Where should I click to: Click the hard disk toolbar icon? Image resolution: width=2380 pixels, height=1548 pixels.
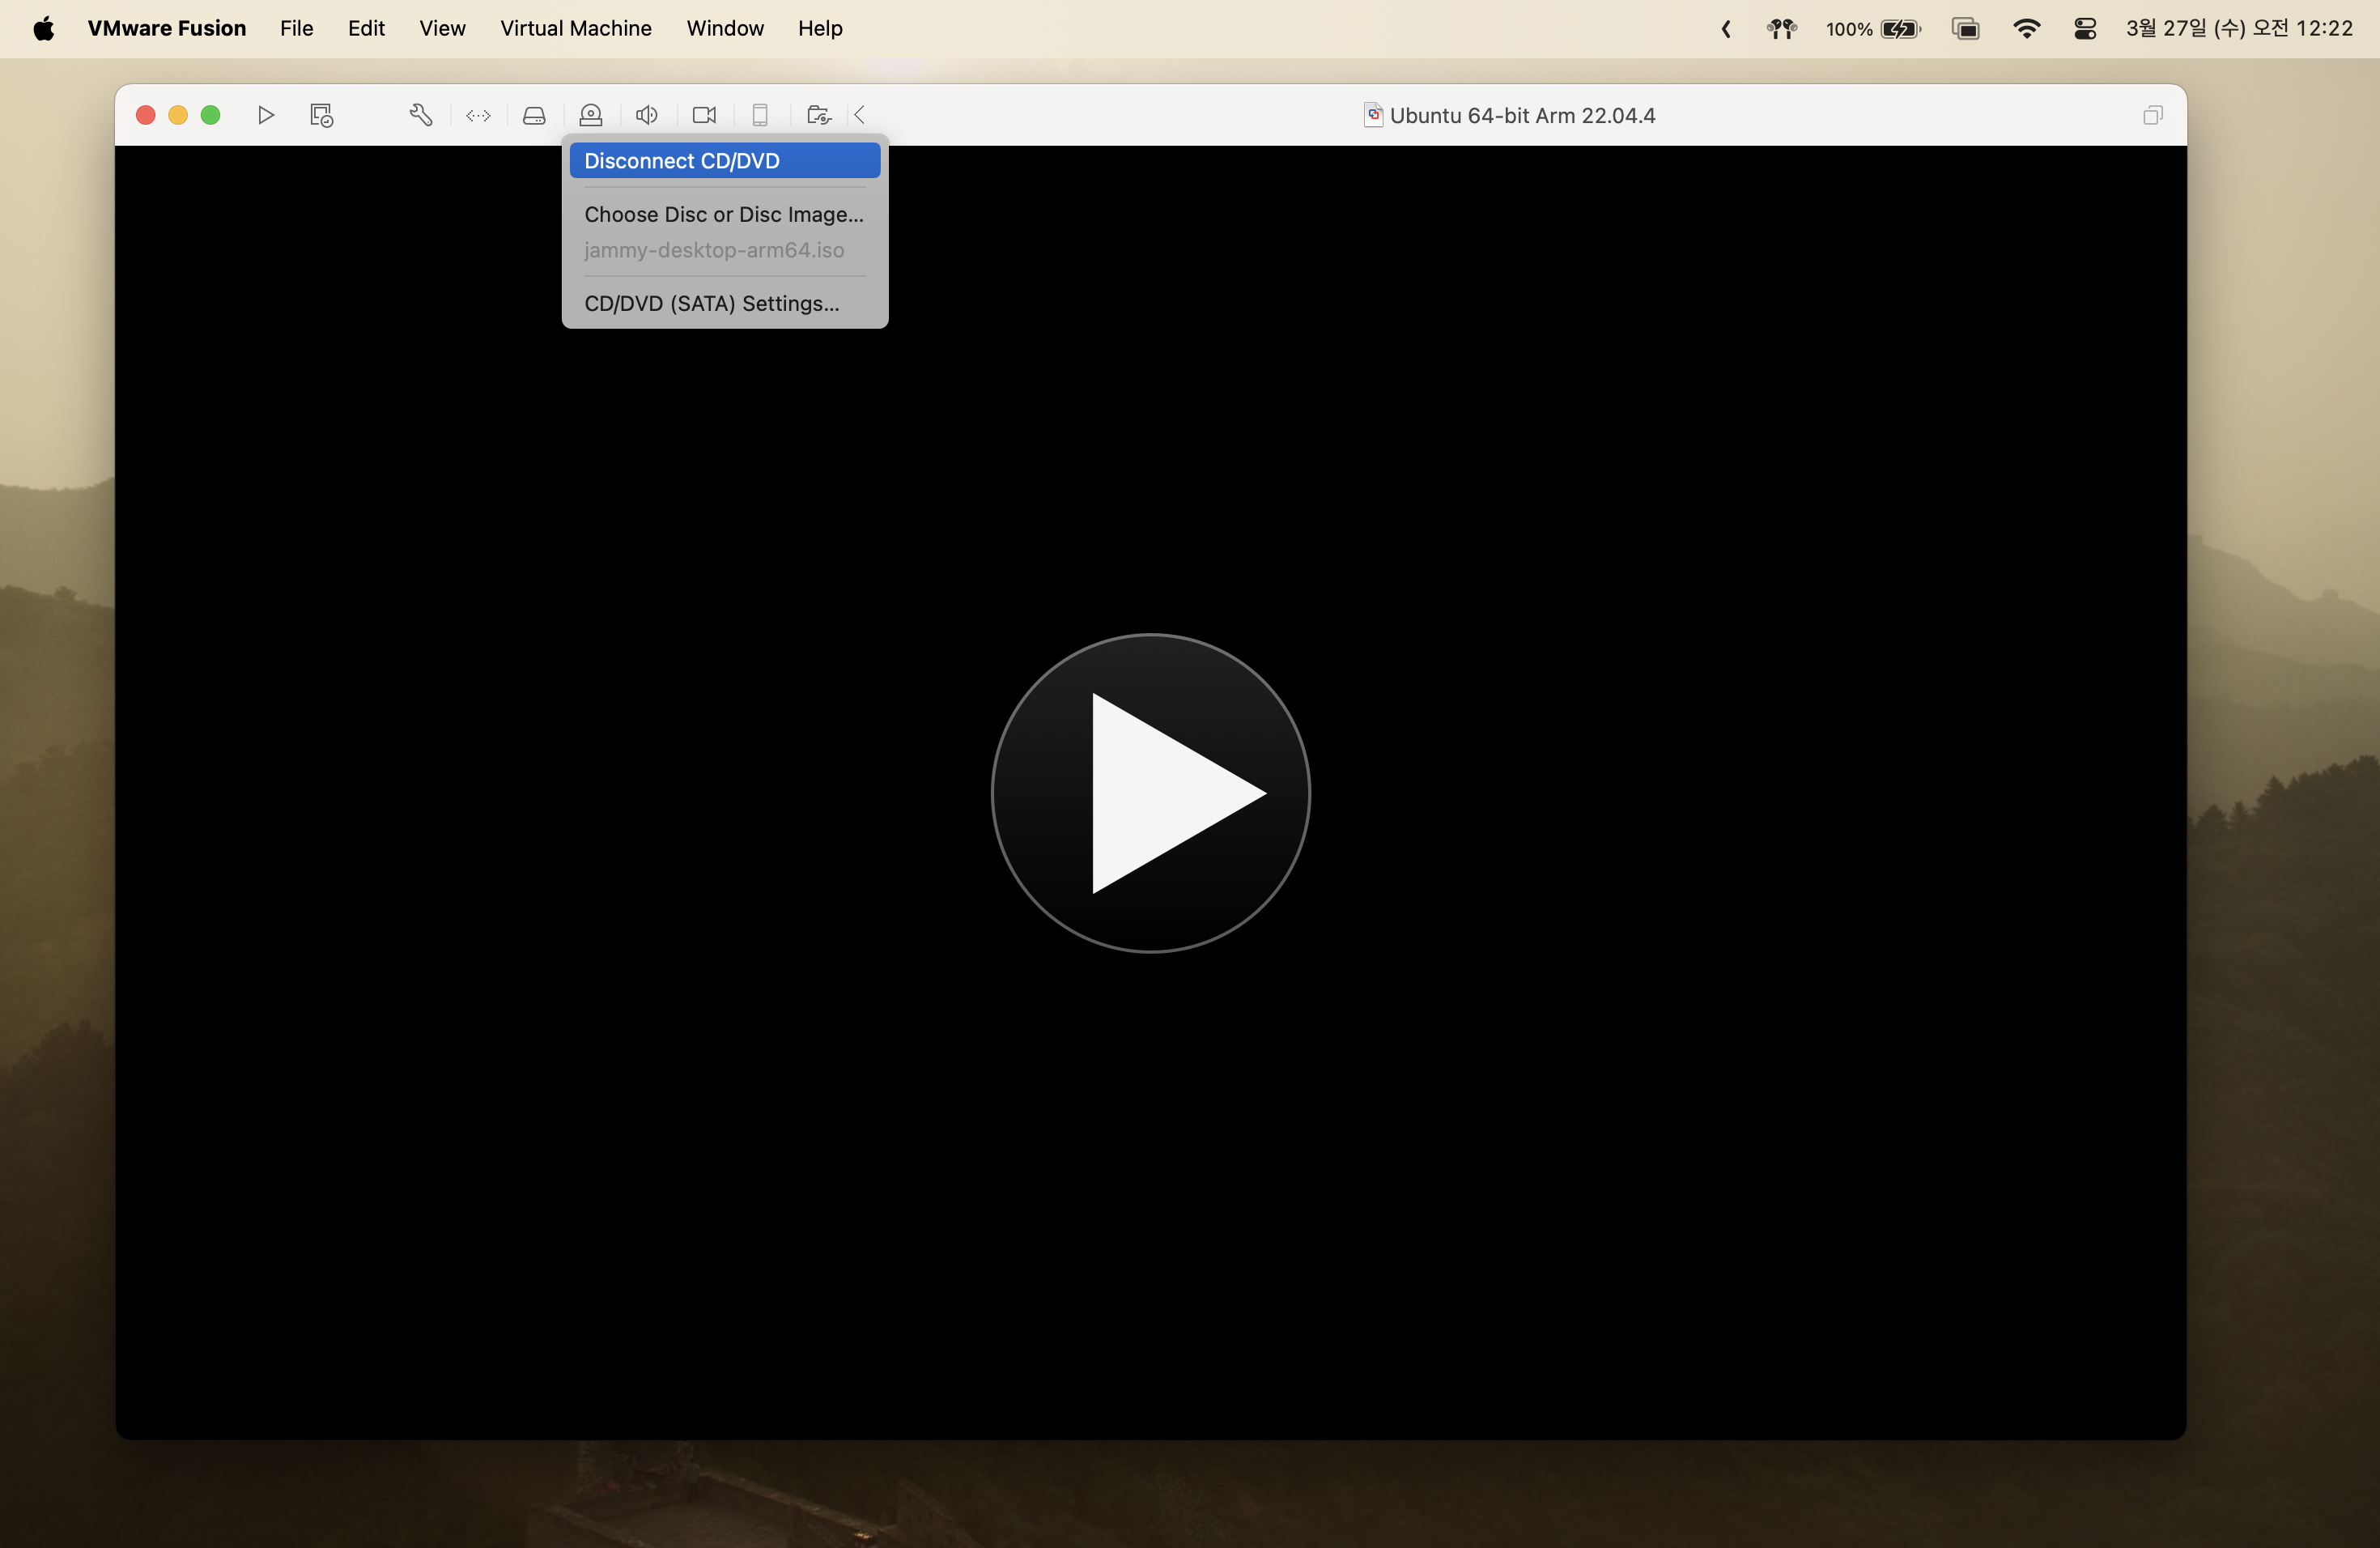pos(534,115)
